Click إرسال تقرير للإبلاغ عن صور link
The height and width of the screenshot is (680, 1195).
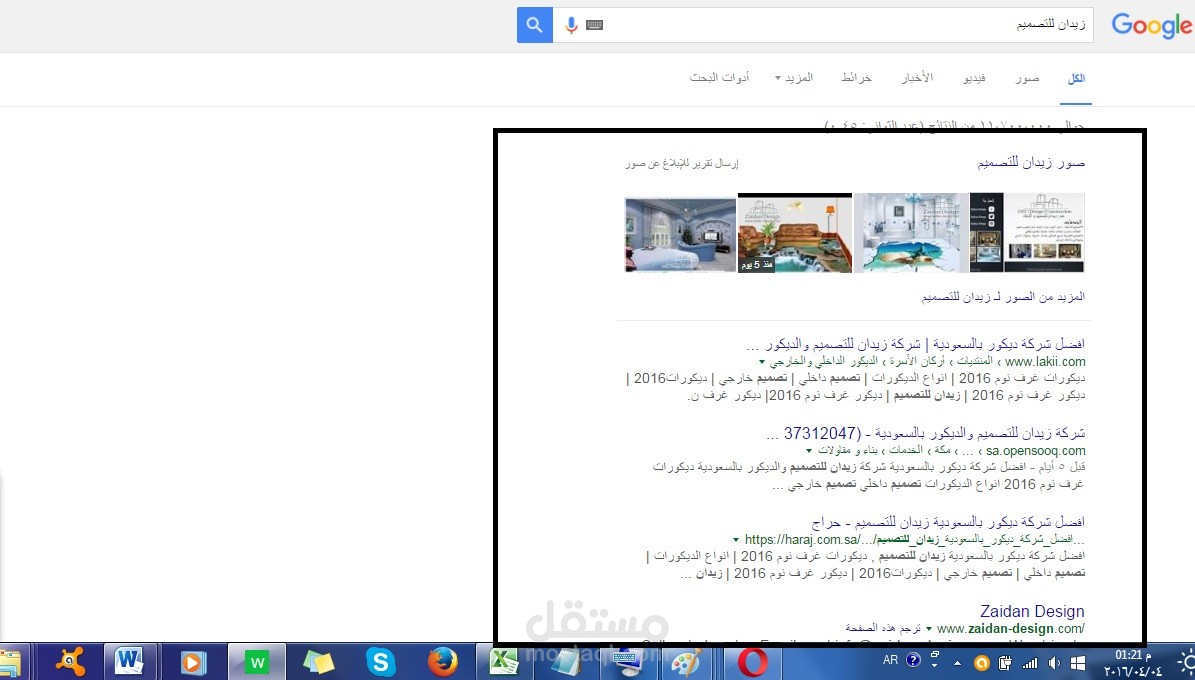(x=682, y=163)
